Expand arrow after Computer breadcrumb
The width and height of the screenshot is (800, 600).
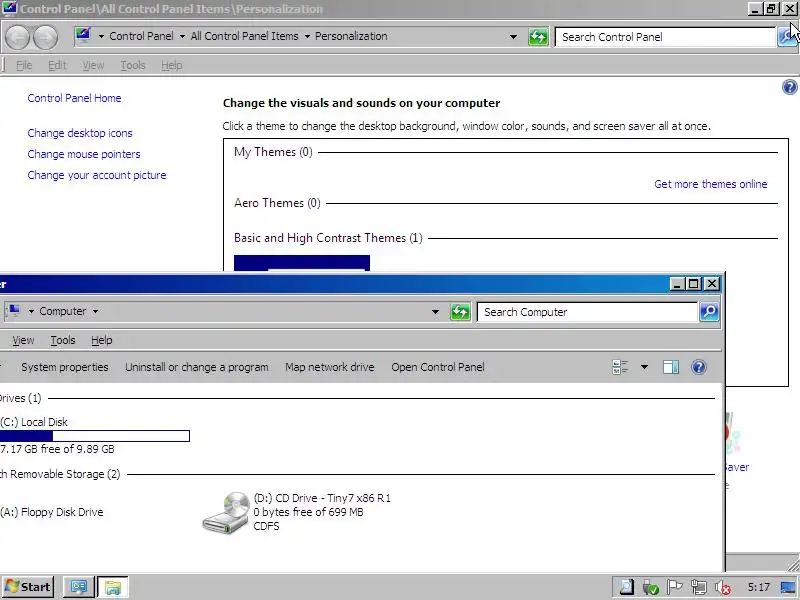95,312
